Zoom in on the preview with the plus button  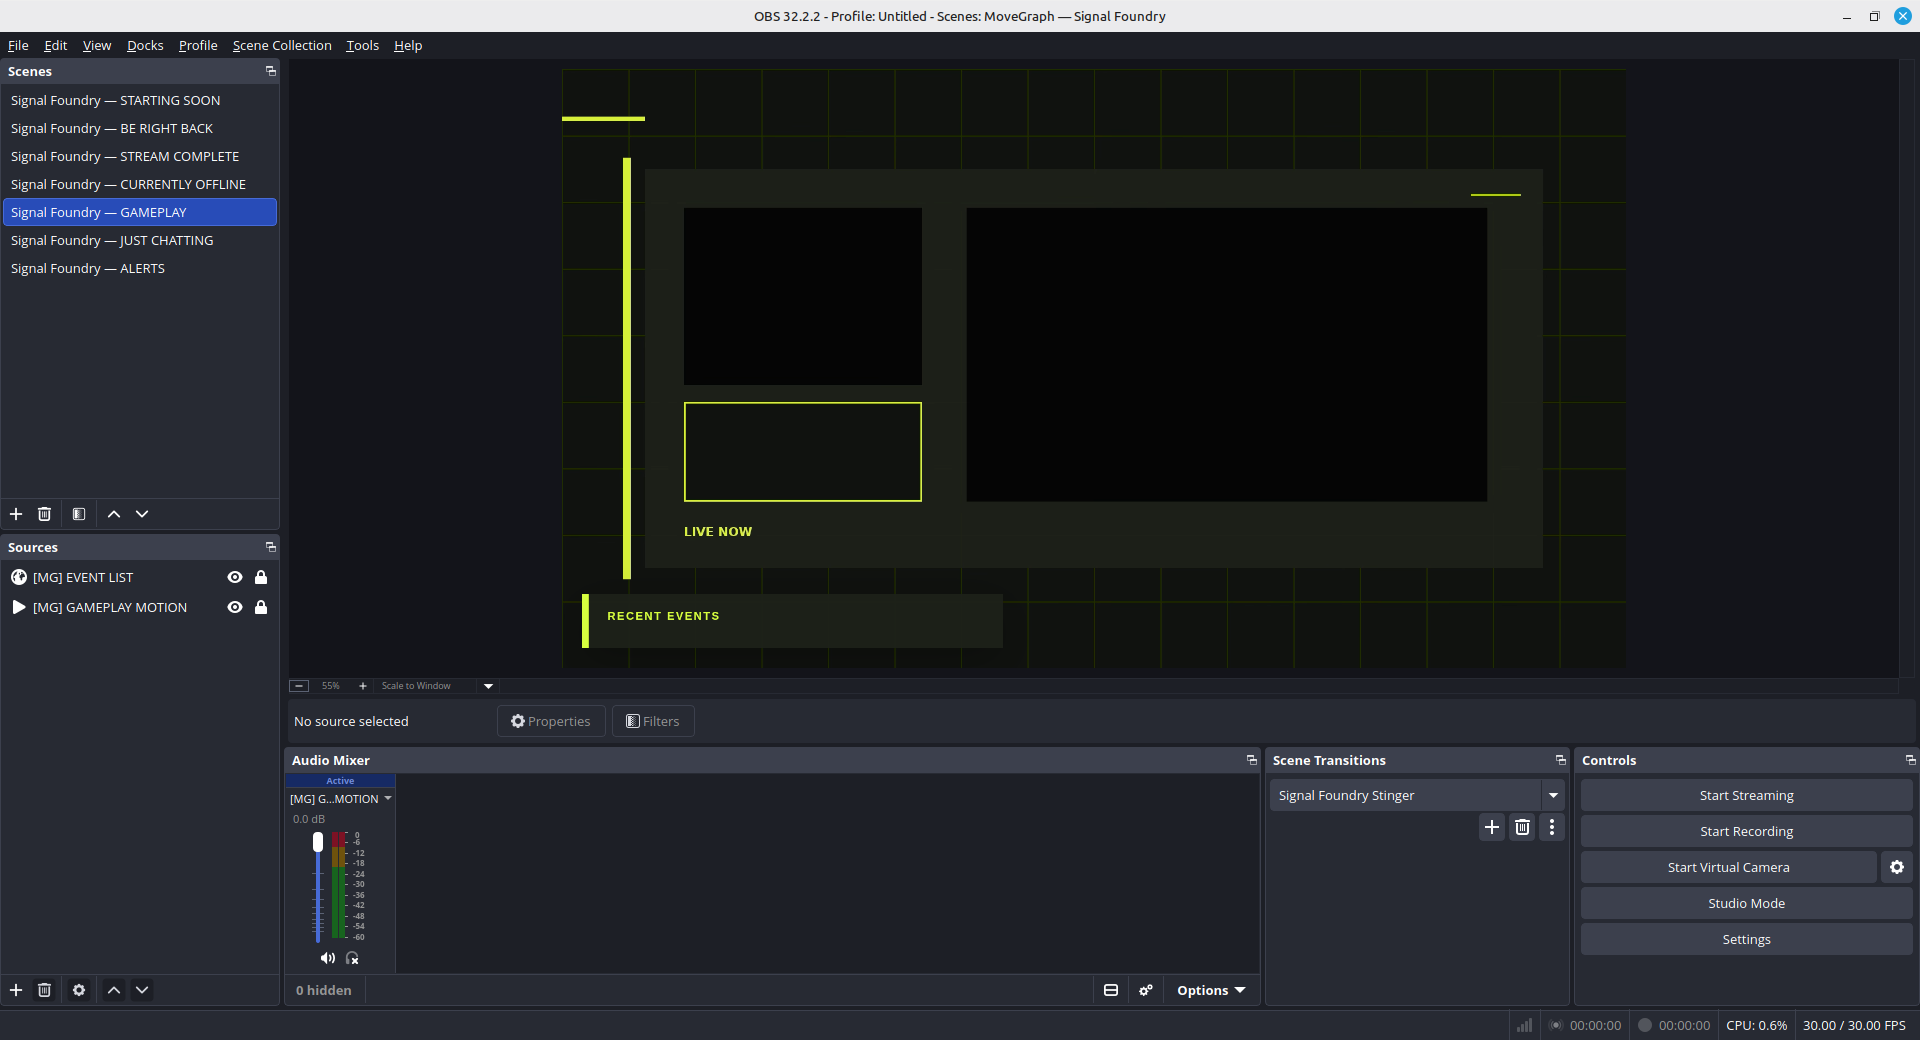pos(363,686)
